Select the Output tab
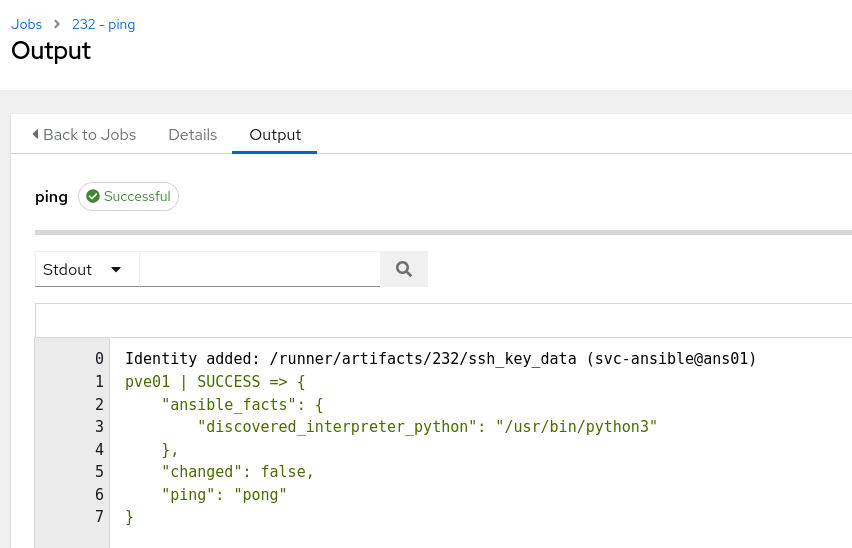This screenshot has width=852, height=548. (275, 134)
